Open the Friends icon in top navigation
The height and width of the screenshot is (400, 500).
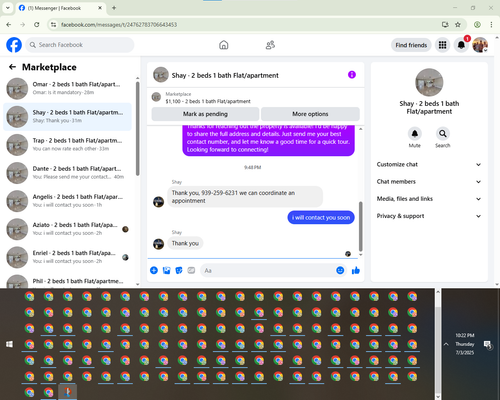tap(270, 45)
